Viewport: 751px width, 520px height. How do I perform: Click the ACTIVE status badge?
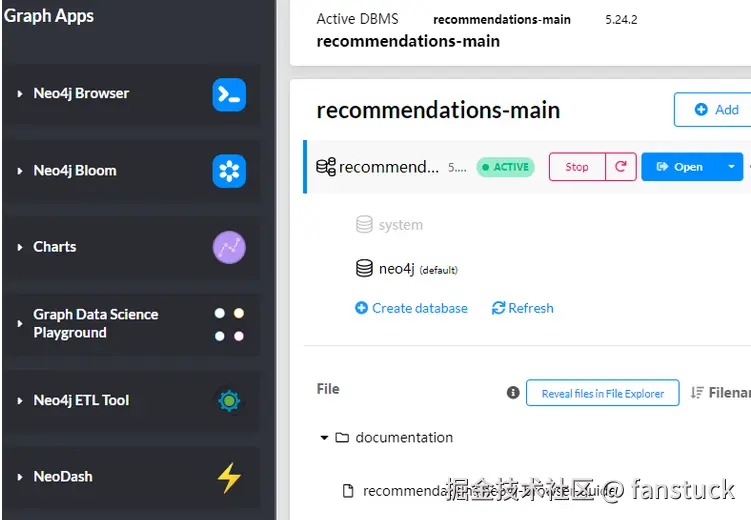coord(505,167)
